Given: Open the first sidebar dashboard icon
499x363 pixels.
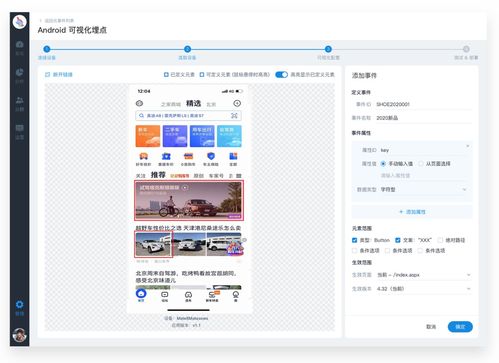Looking at the screenshot, I should click(x=19, y=44).
